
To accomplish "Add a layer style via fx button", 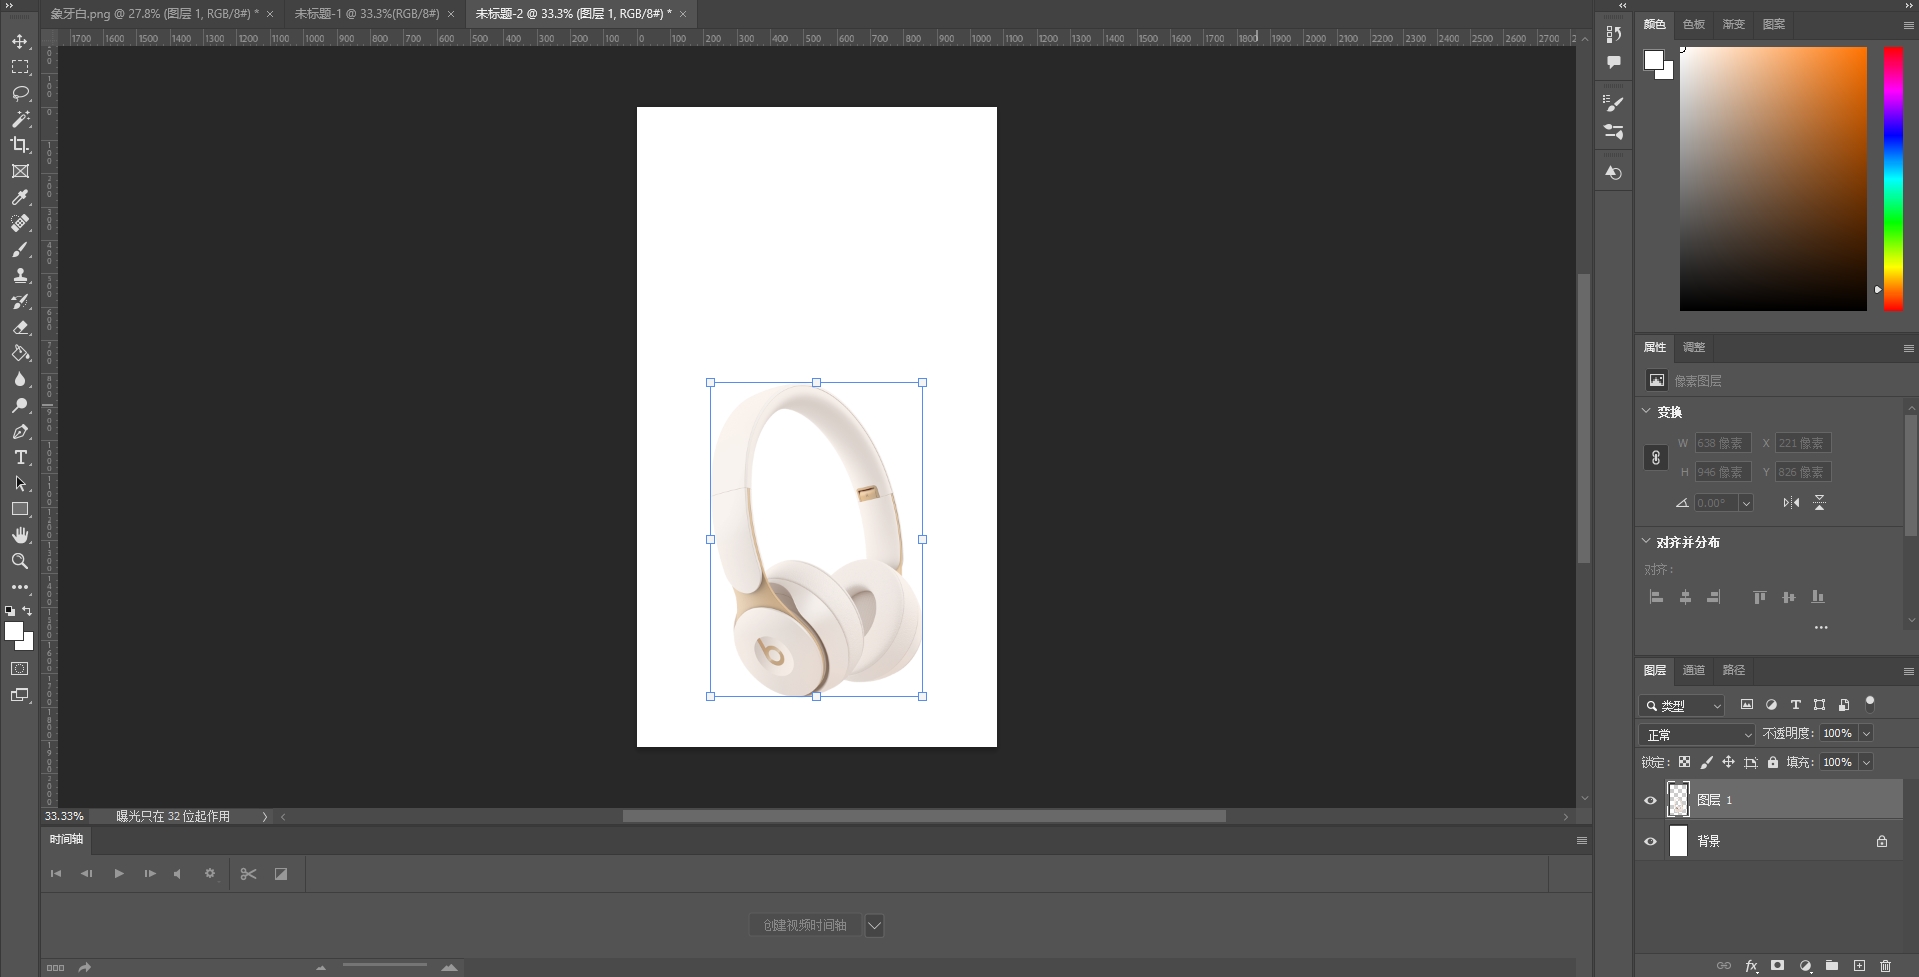I will [x=1751, y=966].
